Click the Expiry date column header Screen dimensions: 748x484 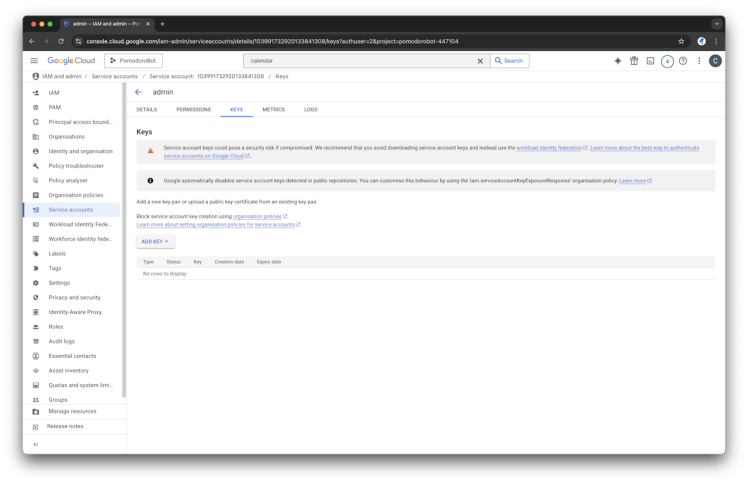[x=269, y=262]
